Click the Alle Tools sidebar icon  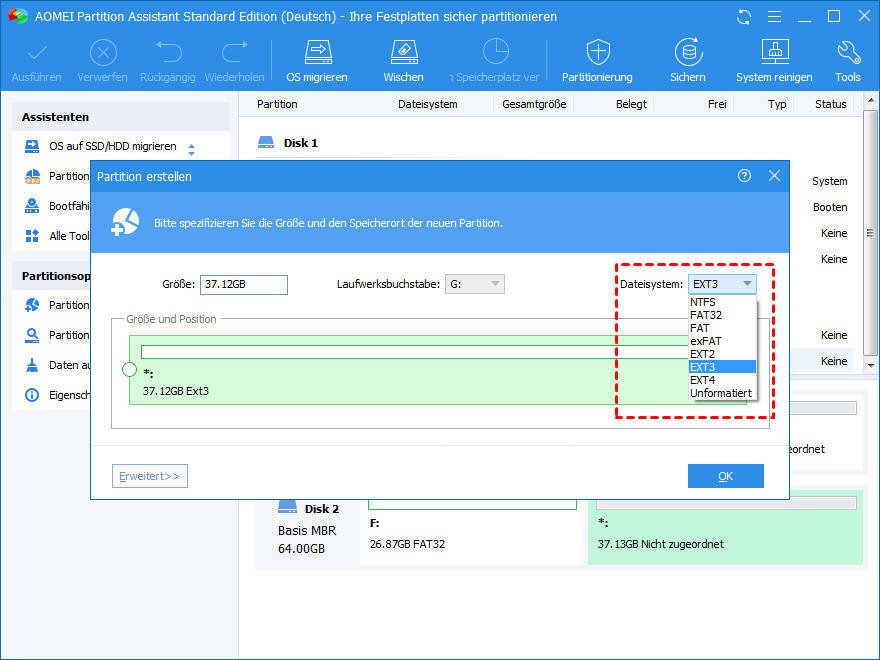[x=32, y=236]
